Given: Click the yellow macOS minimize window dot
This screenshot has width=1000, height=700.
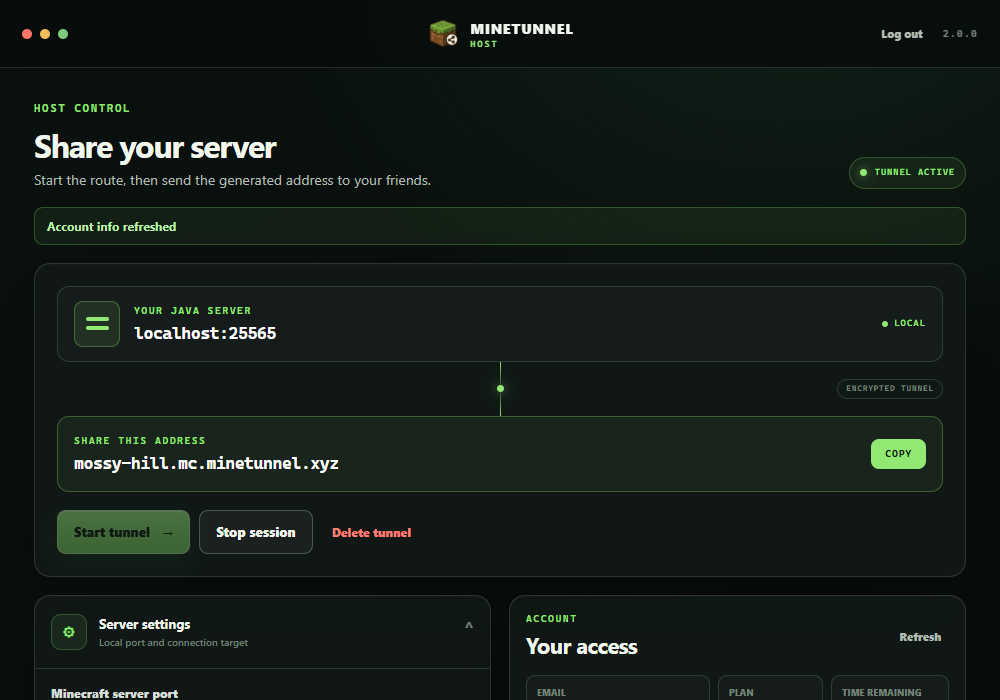Looking at the screenshot, I should coord(45,34).
